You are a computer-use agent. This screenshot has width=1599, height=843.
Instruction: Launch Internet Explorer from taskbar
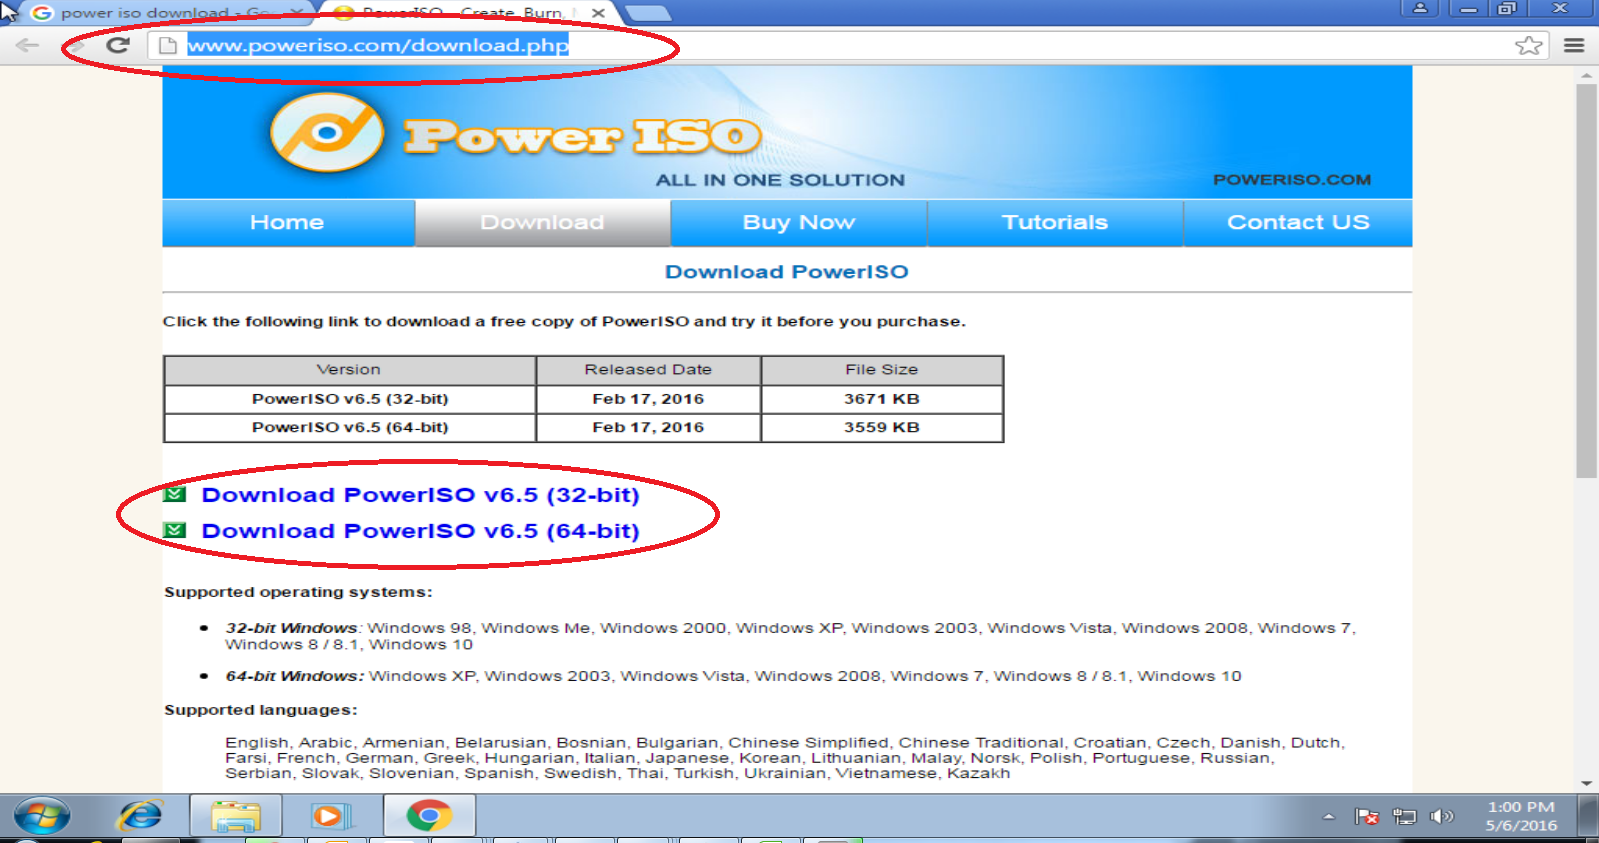click(140, 817)
